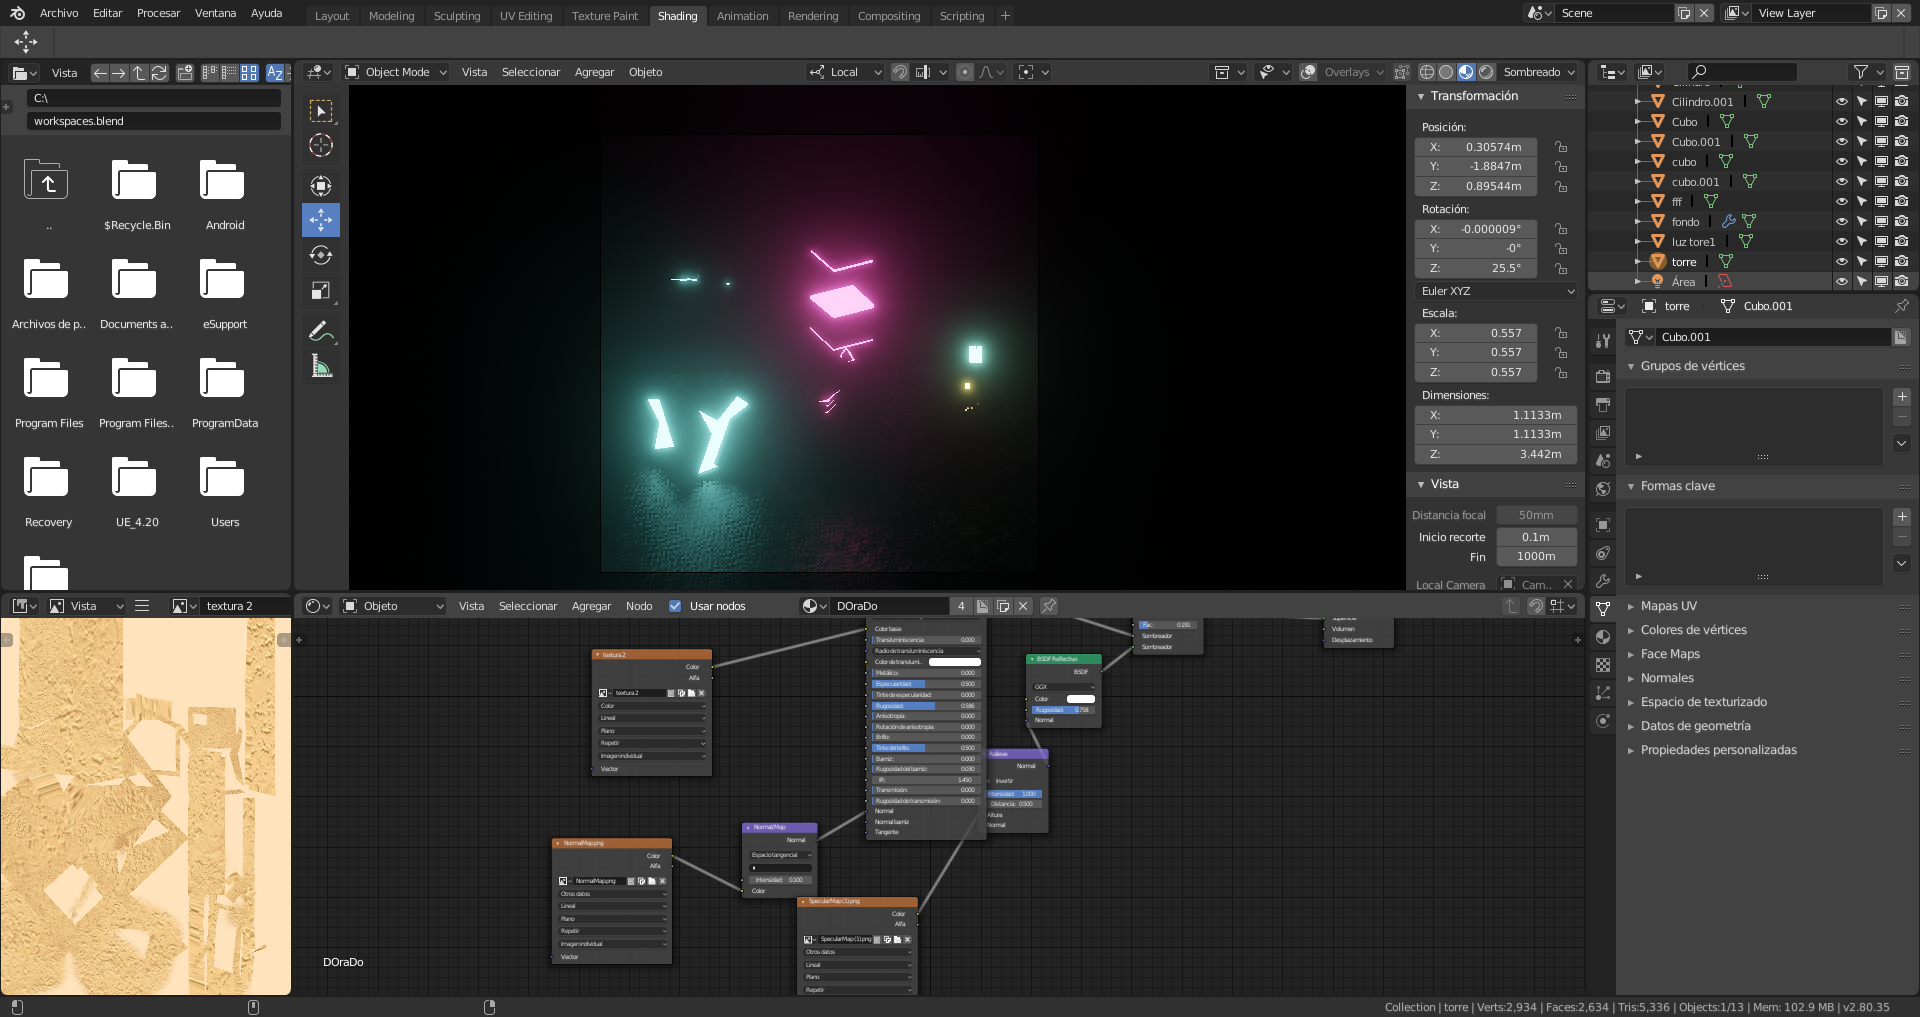The image size is (1920, 1017).
Task: Switch viewport to wireframe shading mode
Action: (1426, 72)
